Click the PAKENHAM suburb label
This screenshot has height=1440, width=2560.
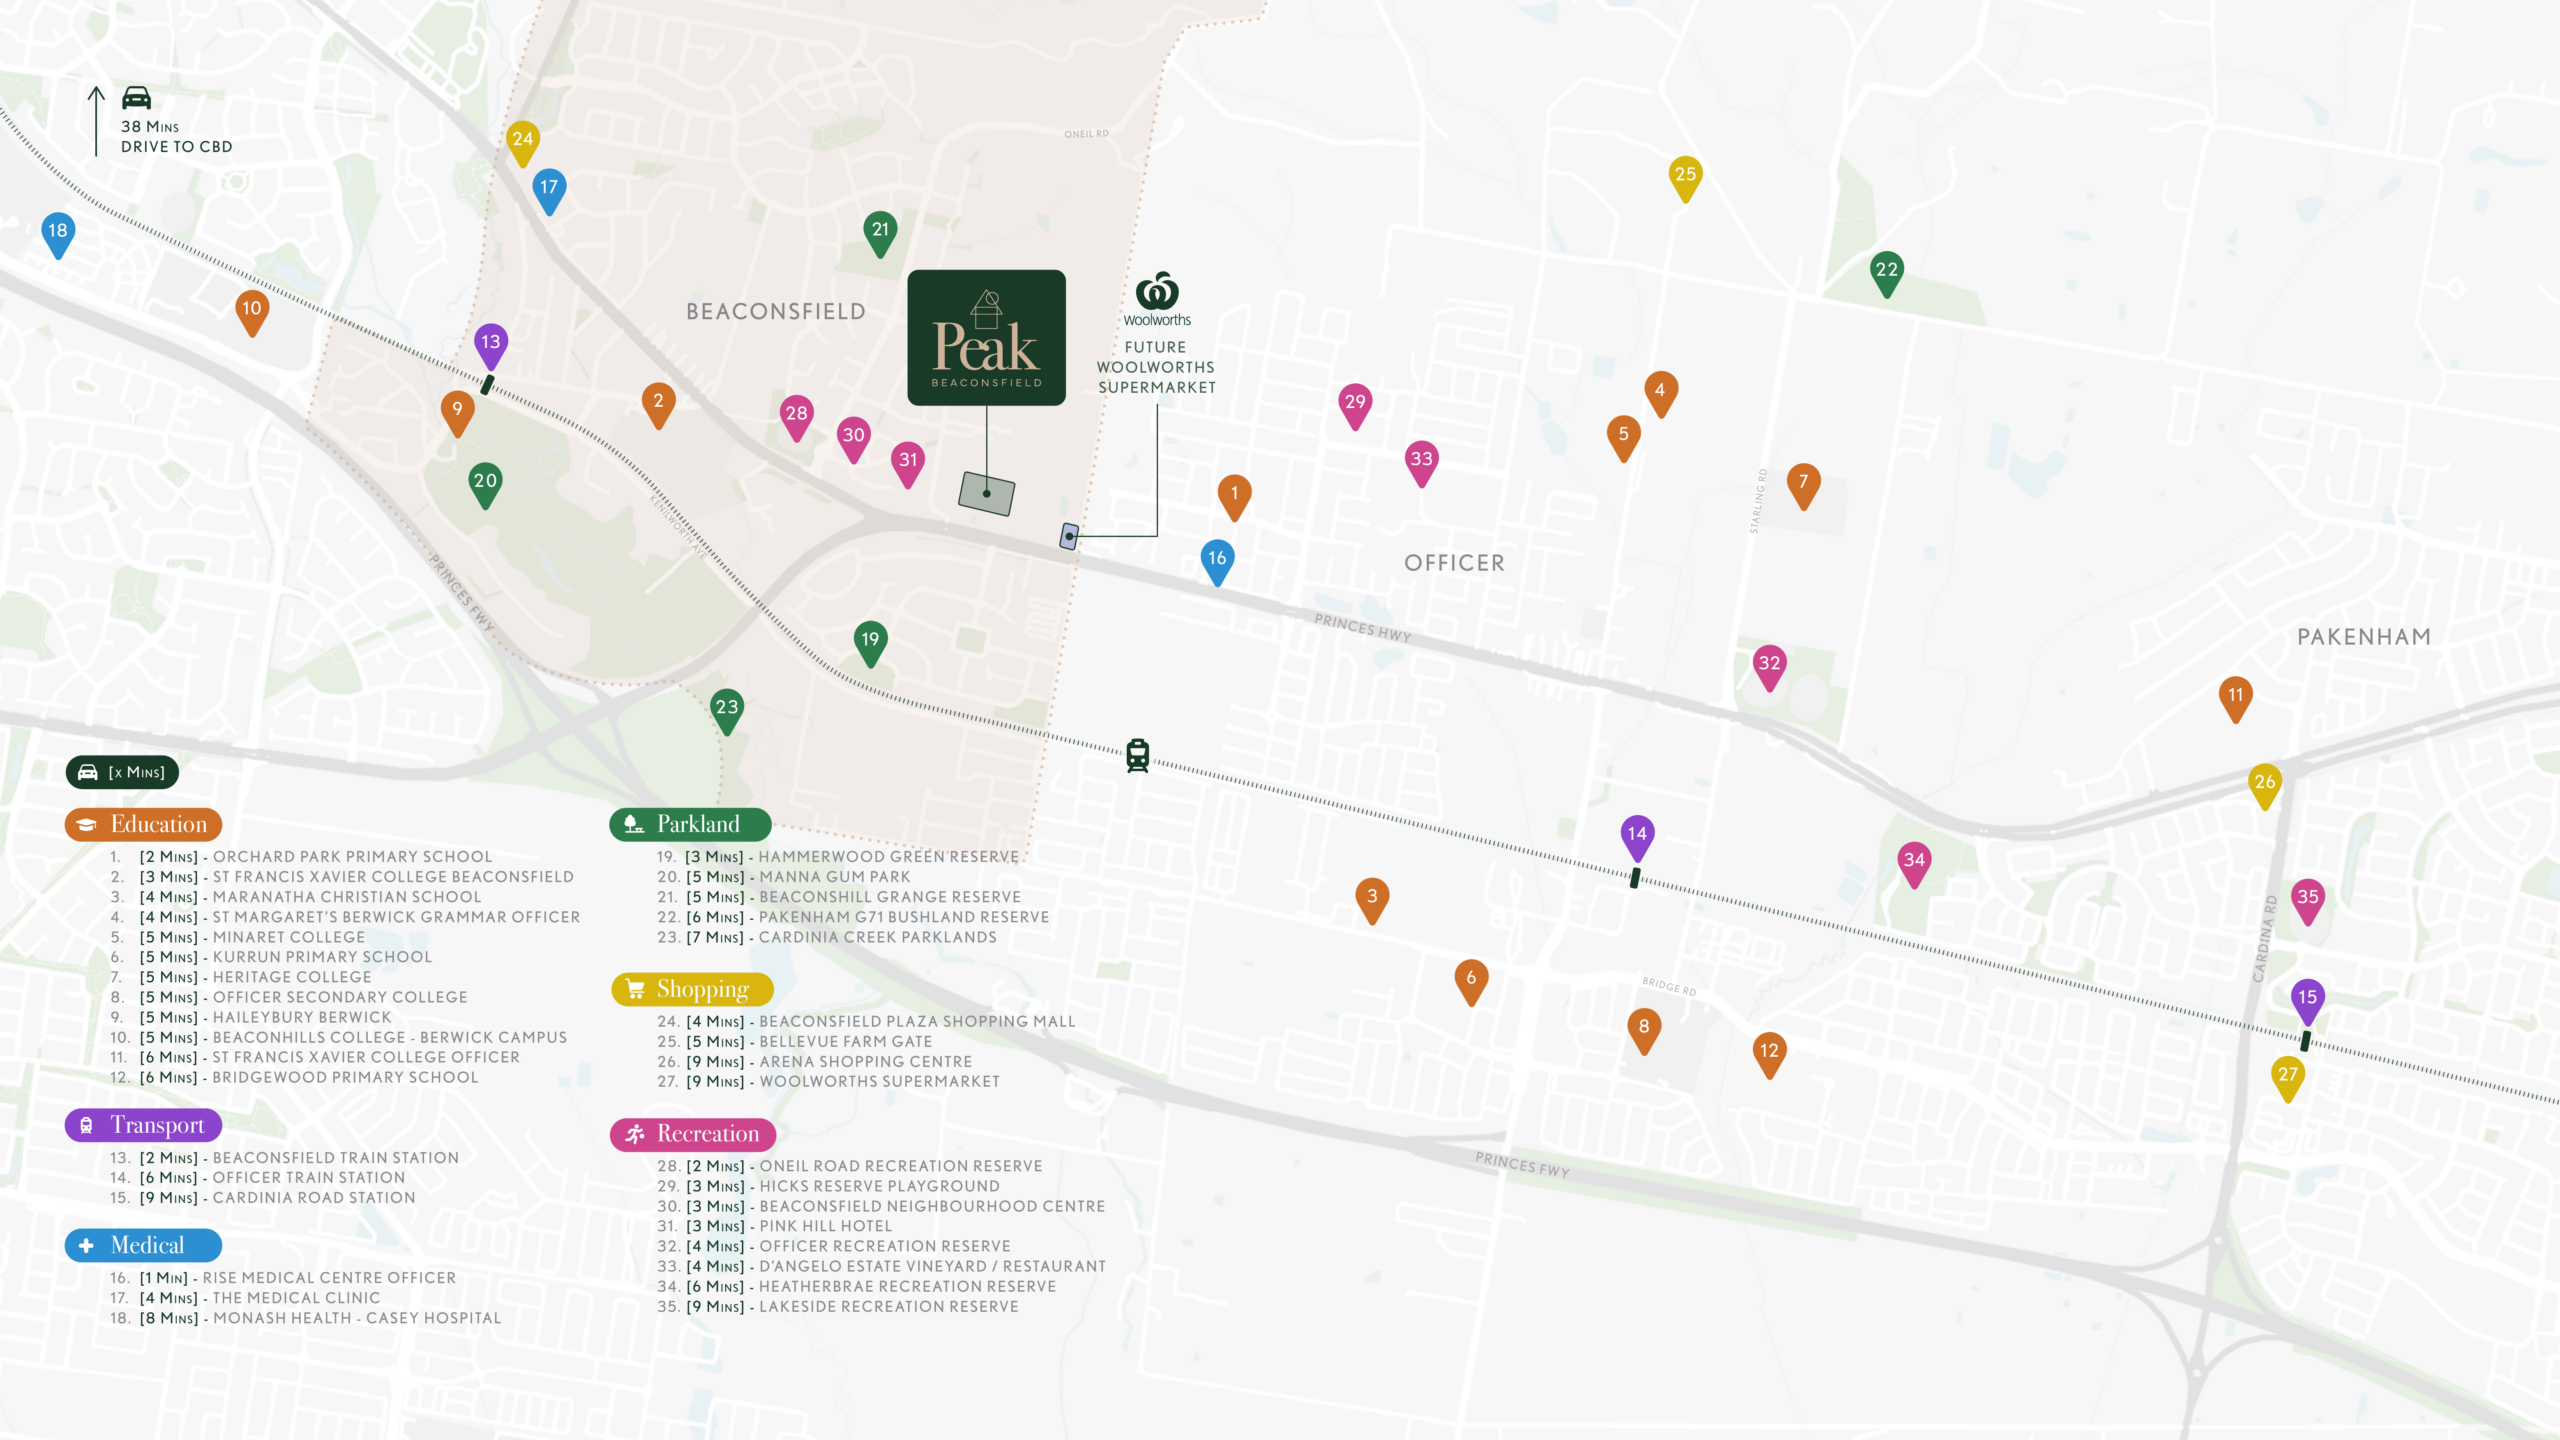[2364, 637]
